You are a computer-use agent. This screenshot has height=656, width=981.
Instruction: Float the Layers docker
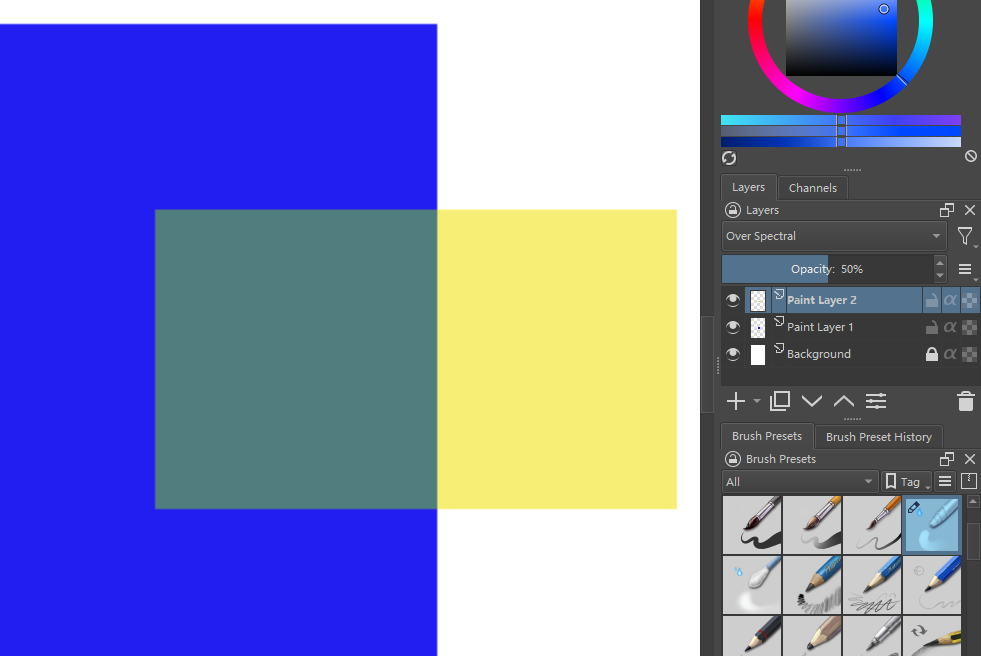(947, 210)
